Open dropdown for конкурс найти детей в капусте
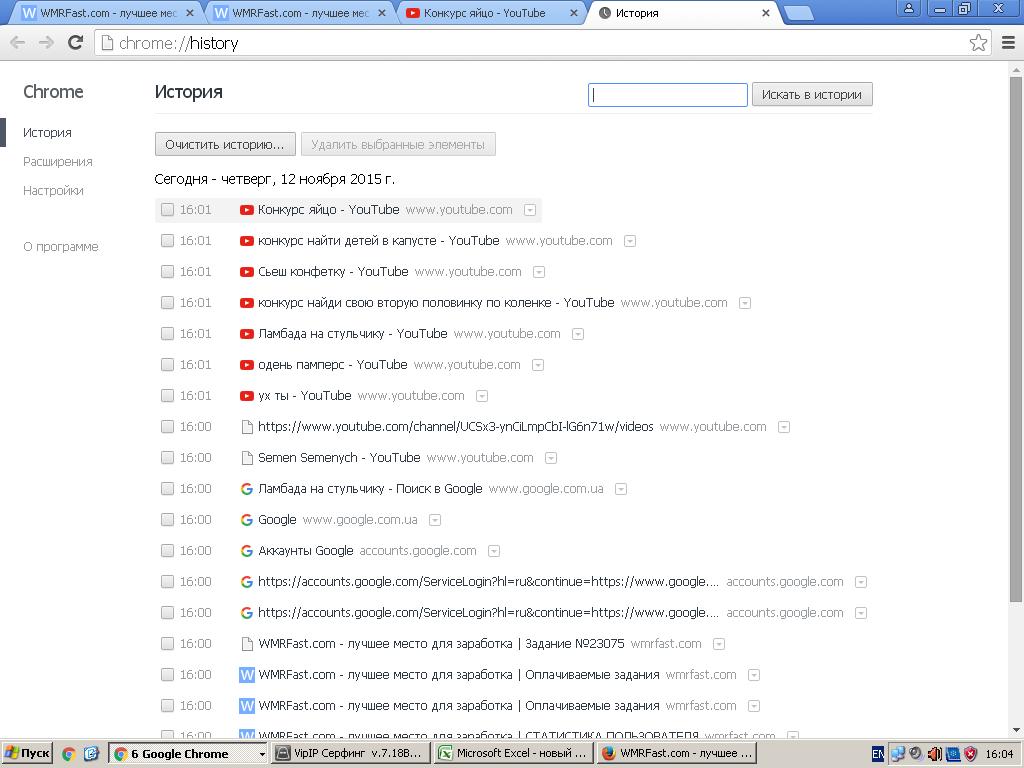This screenshot has width=1024, height=768. click(x=630, y=242)
